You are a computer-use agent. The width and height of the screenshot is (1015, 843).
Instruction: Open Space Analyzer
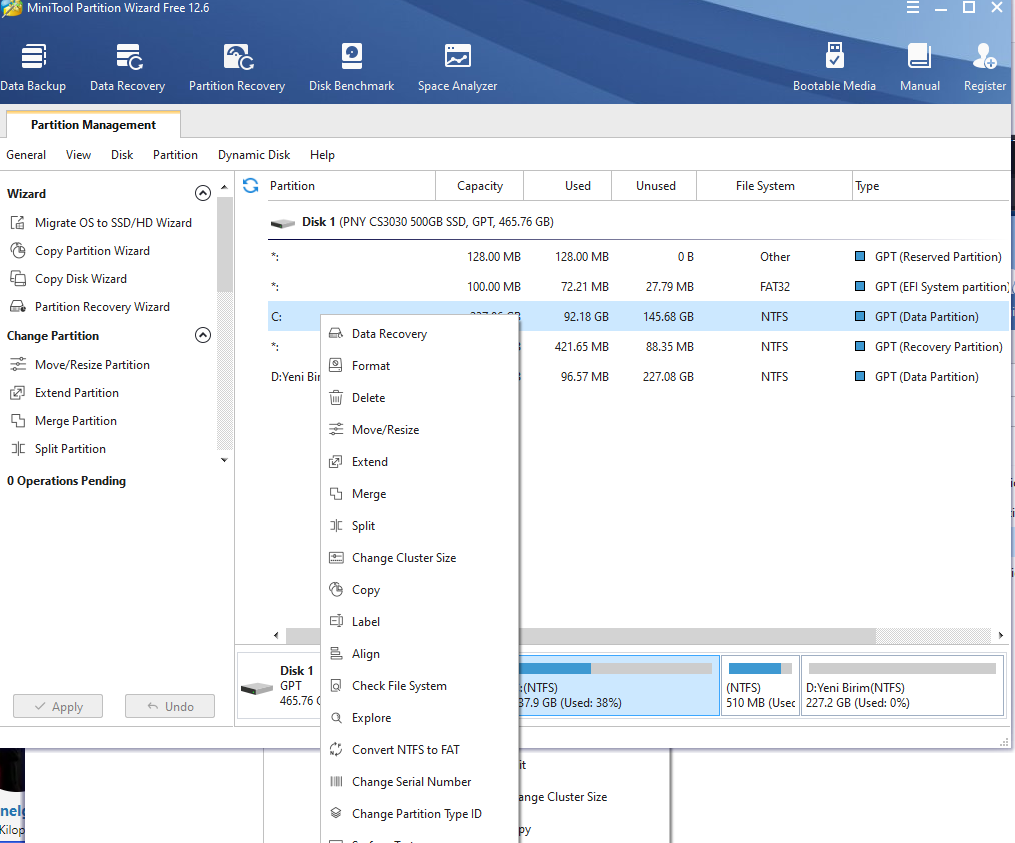pyautogui.click(x=457, y=67)
